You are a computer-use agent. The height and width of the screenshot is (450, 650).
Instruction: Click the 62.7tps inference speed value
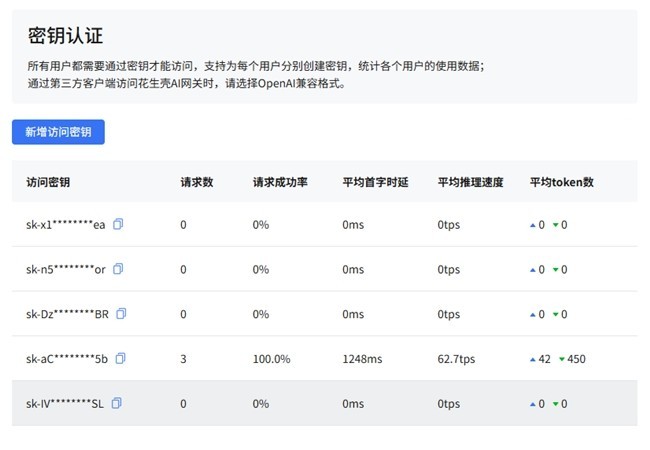click(x=456, y=359)
